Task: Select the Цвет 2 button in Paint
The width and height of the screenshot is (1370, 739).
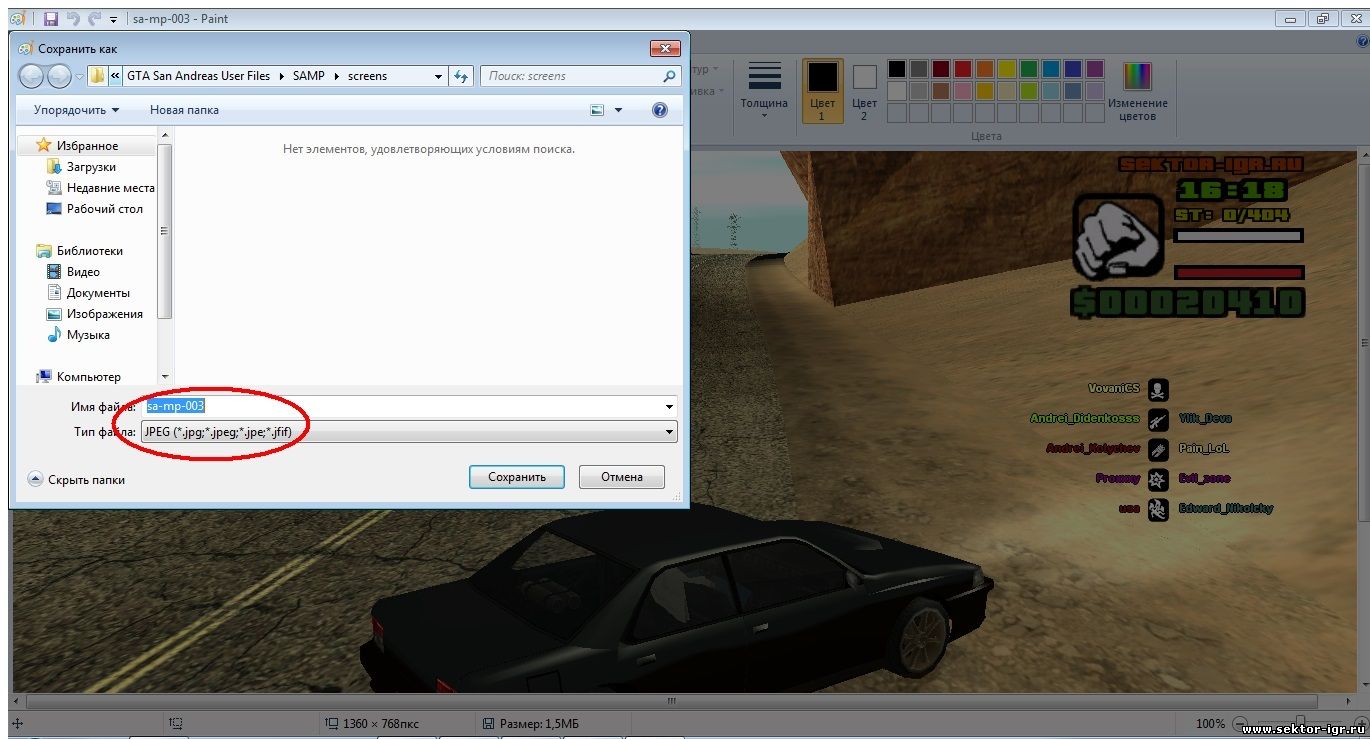Action: [x=865, y=91]
